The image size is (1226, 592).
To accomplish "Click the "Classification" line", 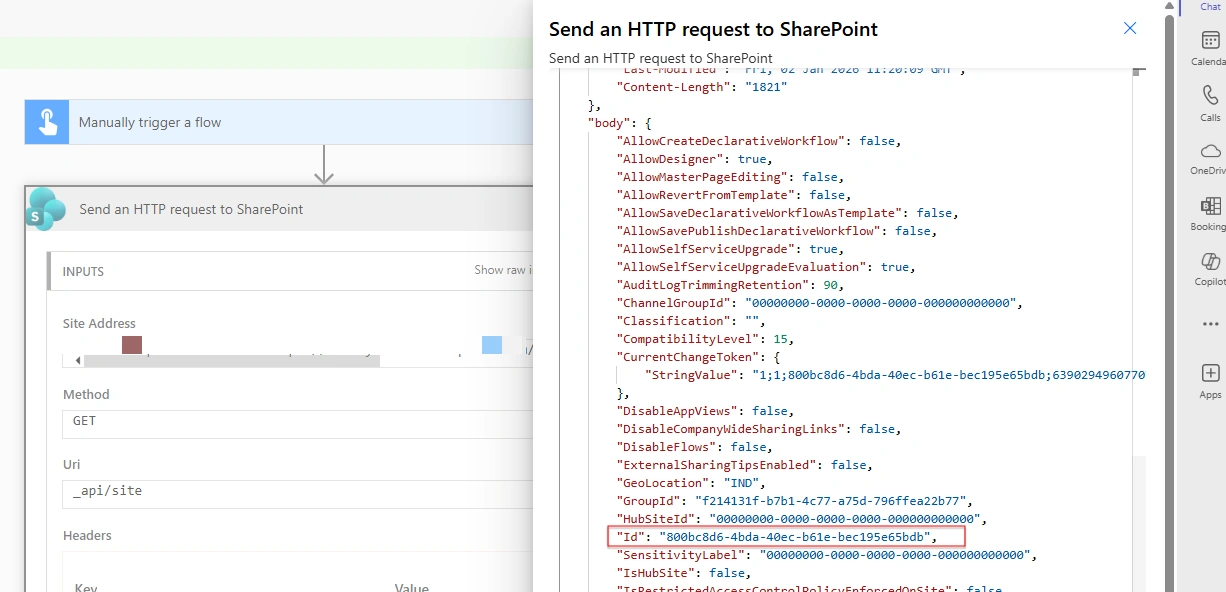I will tap(692, 321).
